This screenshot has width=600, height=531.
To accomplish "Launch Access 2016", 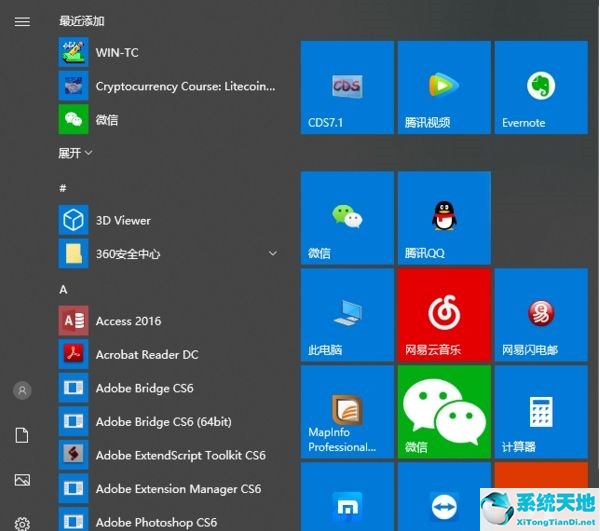I will (168, 321).
